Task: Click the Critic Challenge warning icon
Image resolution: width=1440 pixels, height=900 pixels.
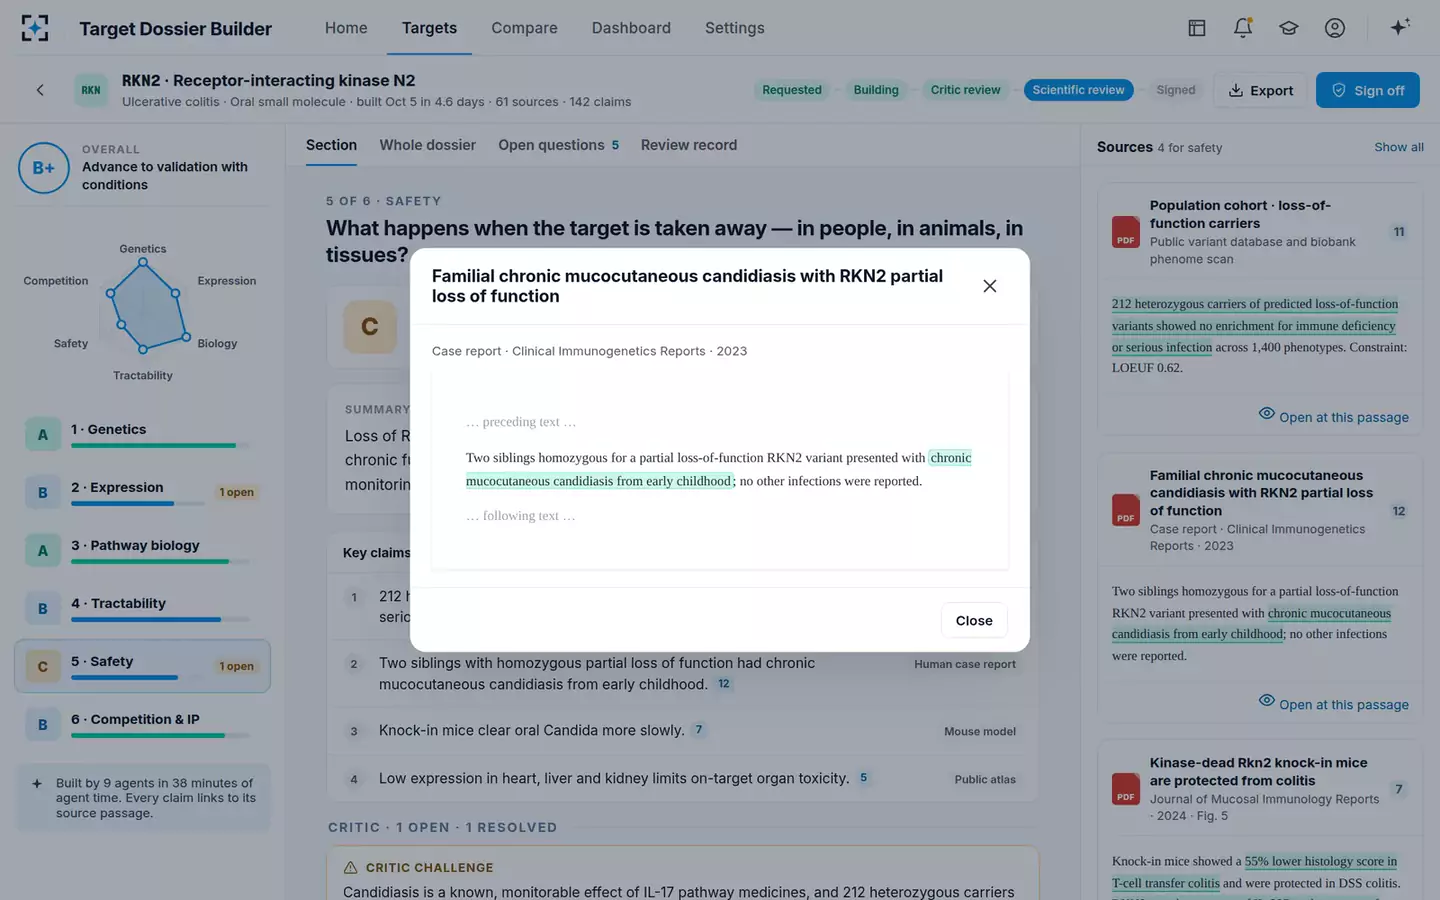Action: 350,868
